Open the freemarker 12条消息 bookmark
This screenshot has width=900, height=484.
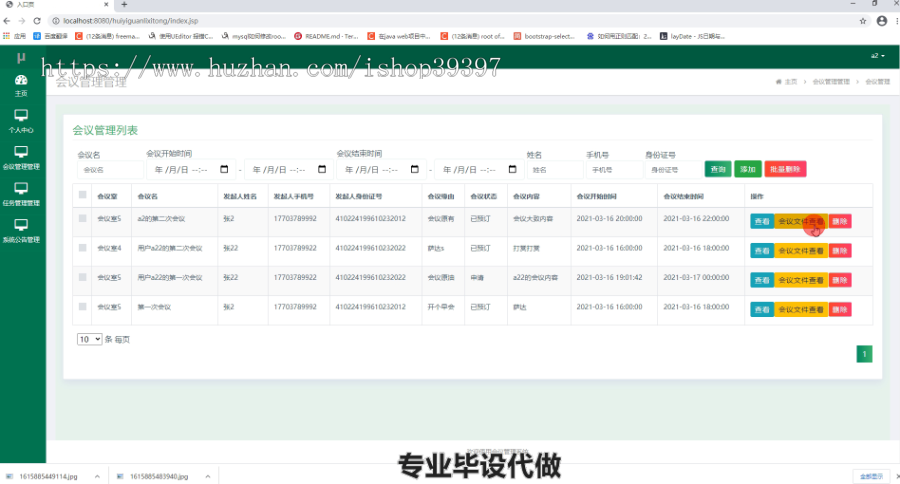click(107, 36)
